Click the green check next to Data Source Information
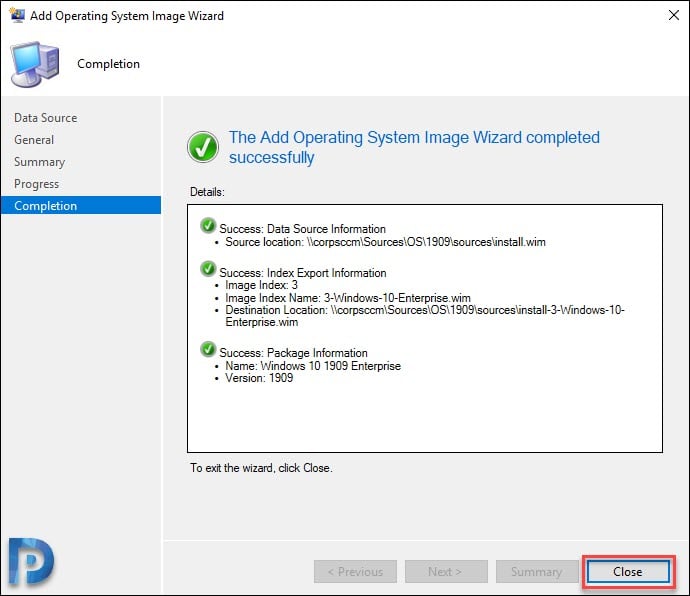The height and width of the screenshot is (596, 690). pyautogui.click(x=208, y=225)
